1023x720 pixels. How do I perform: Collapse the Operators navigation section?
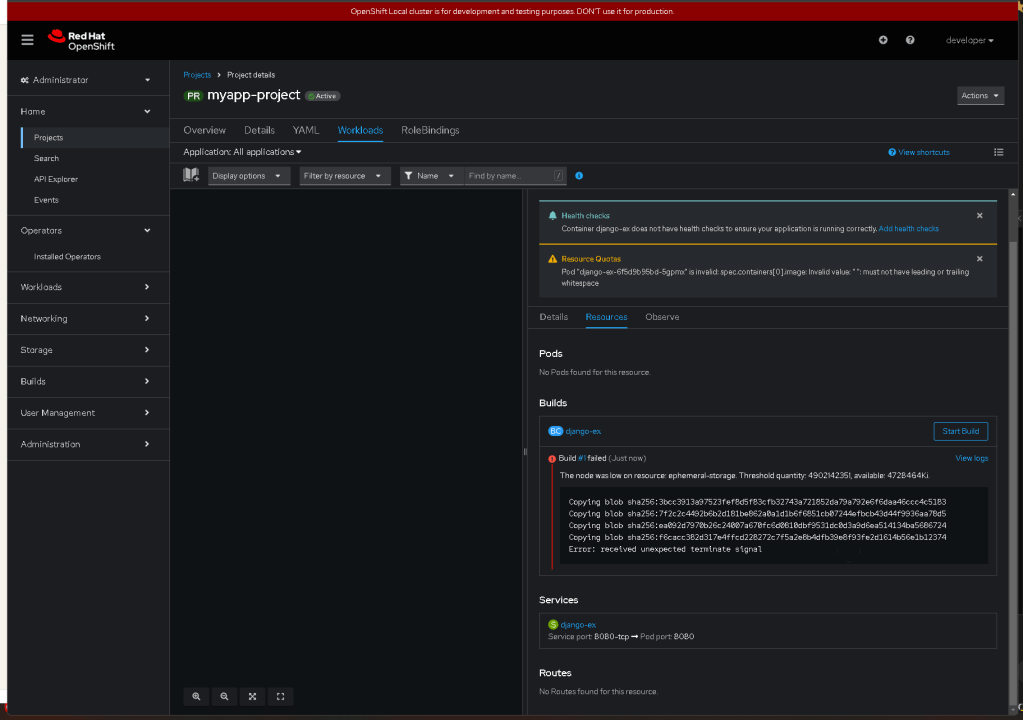[x=85, y=231]
